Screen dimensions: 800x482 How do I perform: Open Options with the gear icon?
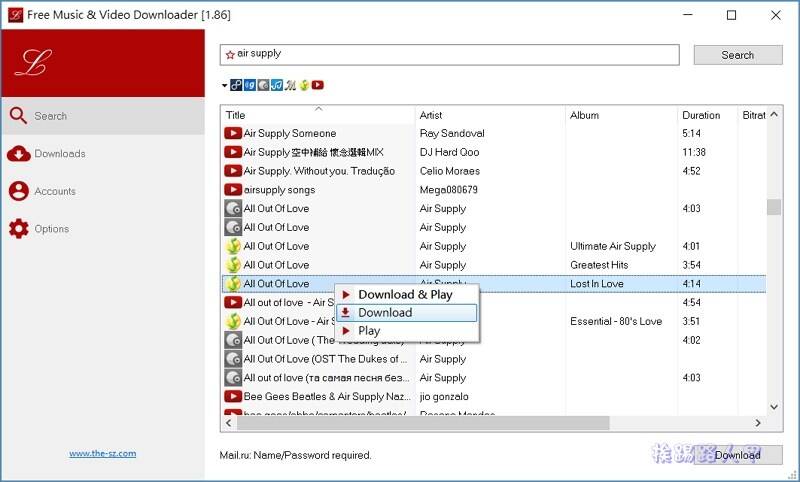(x=102, y=229)
